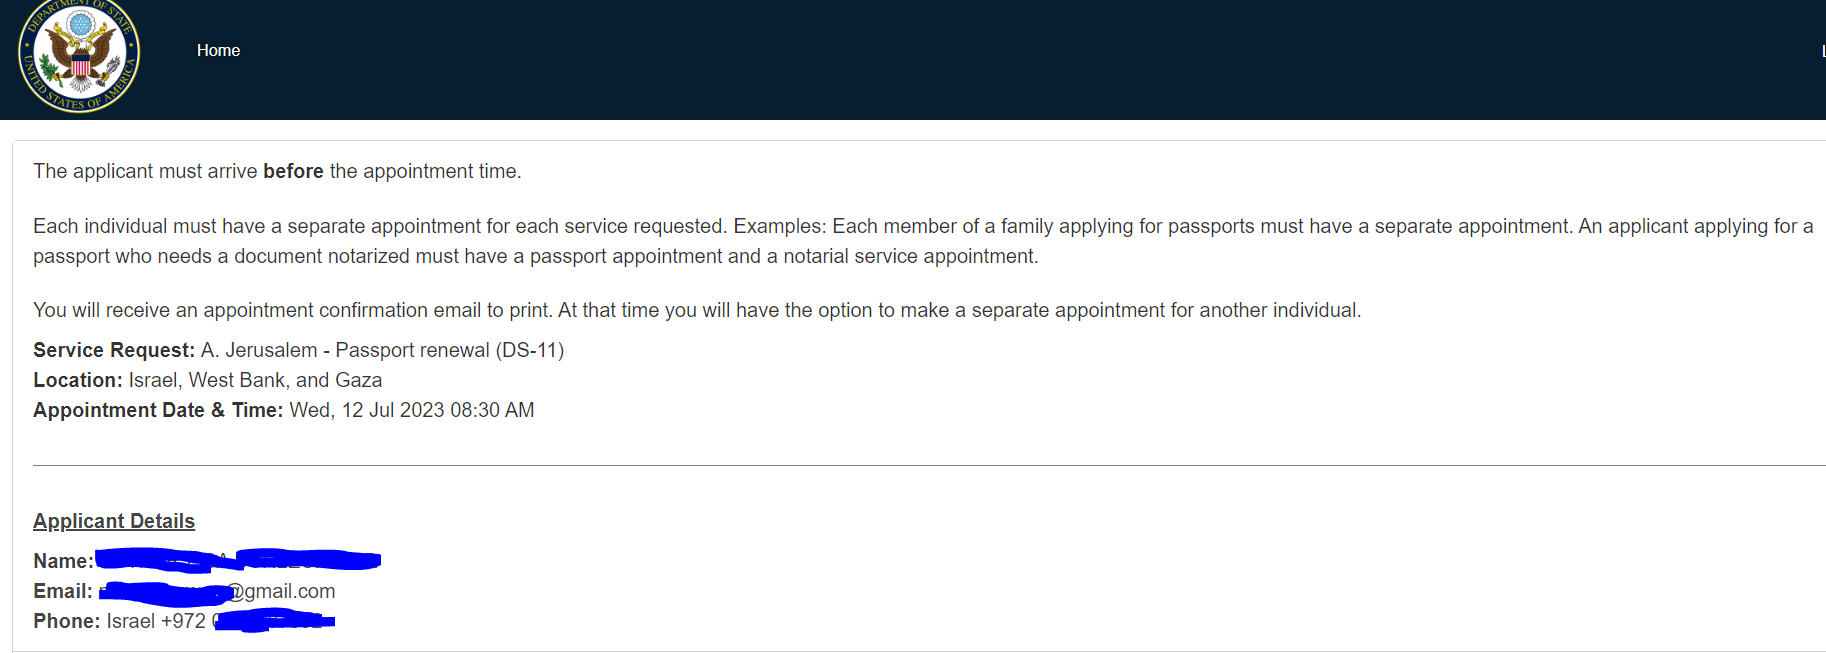The height and width of the screenshot is (653, 1826).
Task: Click the Appointment Date & Time label
Action: pyautogui.click(x=158, y=410)
